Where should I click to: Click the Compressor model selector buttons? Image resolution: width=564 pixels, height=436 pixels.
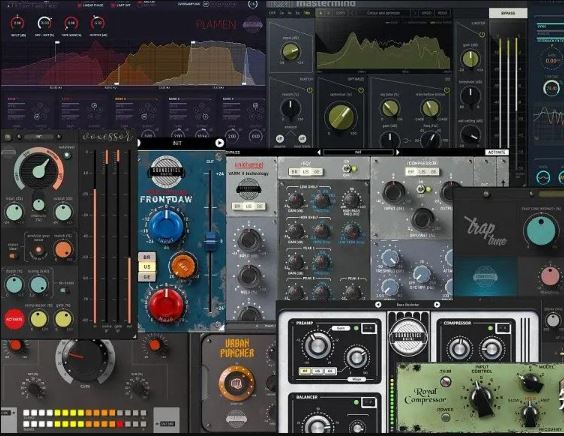tap(422, 172)
